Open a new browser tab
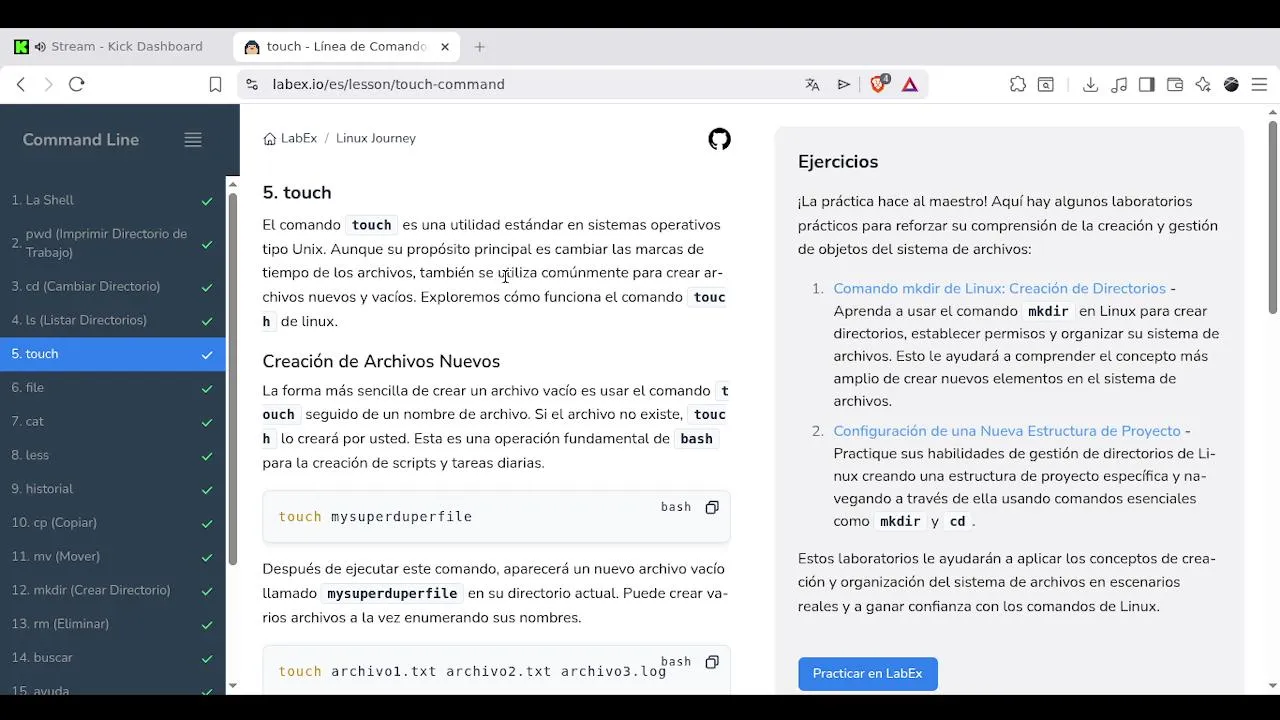The image size is (1280, 720). pyautogui.click(x=480, y=47)
